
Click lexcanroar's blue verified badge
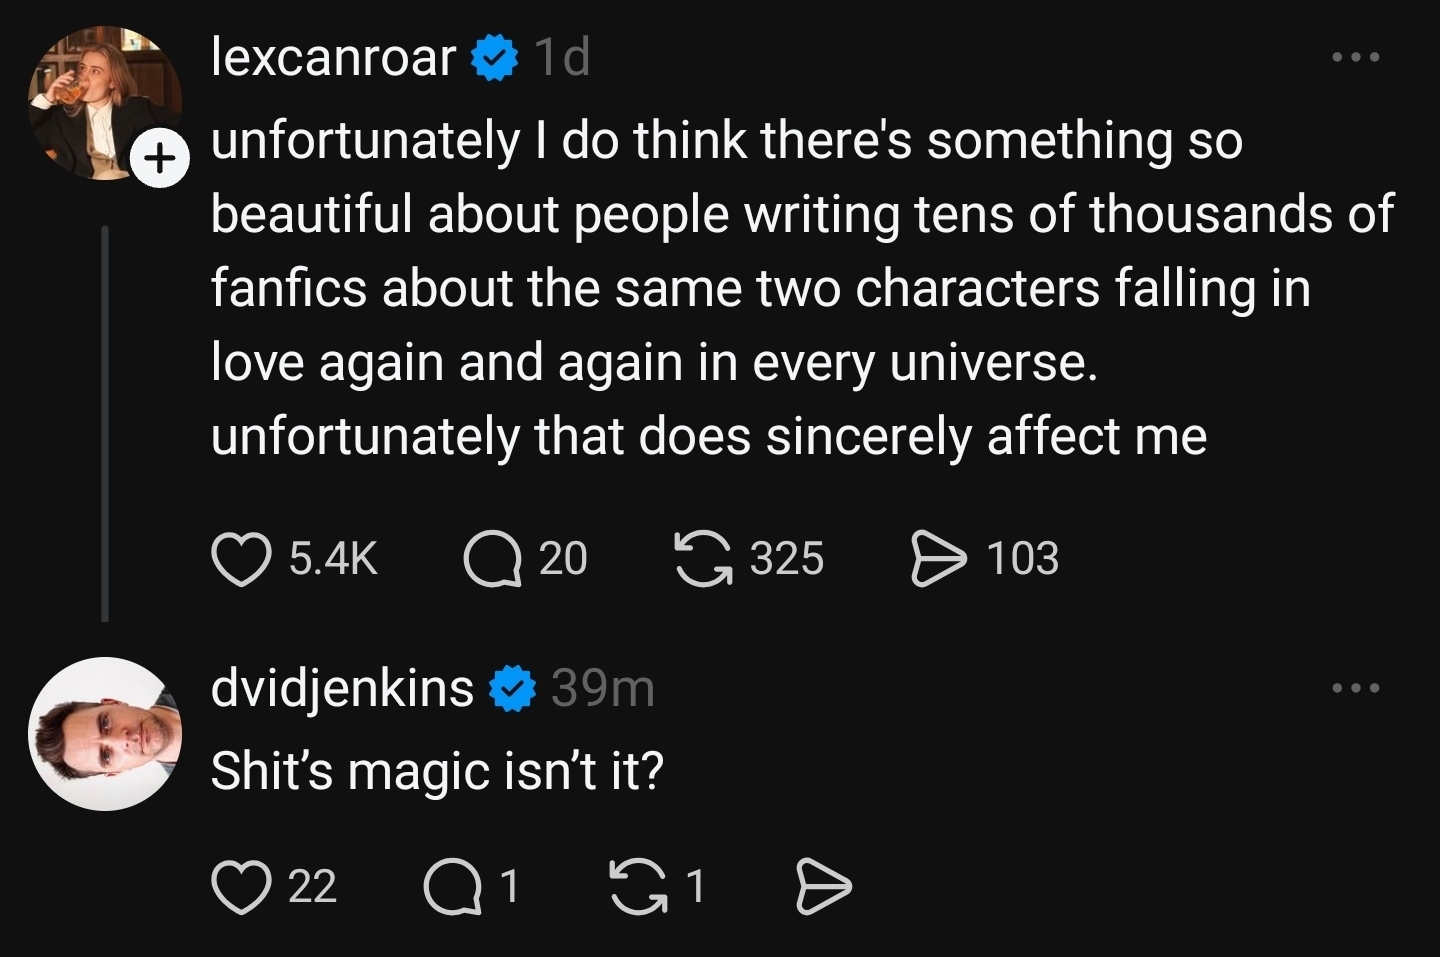(x=495, y=59)
